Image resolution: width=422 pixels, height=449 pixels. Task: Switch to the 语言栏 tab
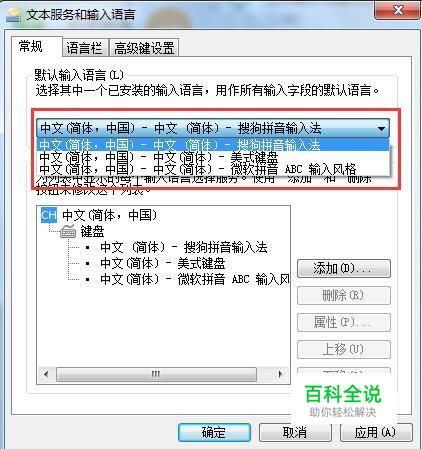coord(84,48)
